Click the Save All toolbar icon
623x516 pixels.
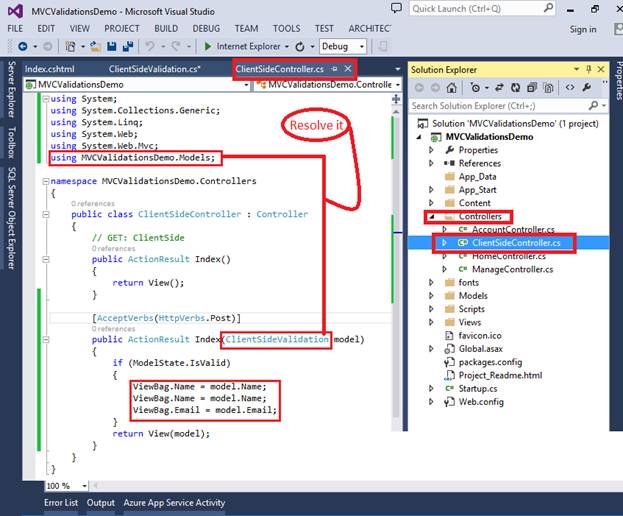pyautogui.click(x=128, y=47)
